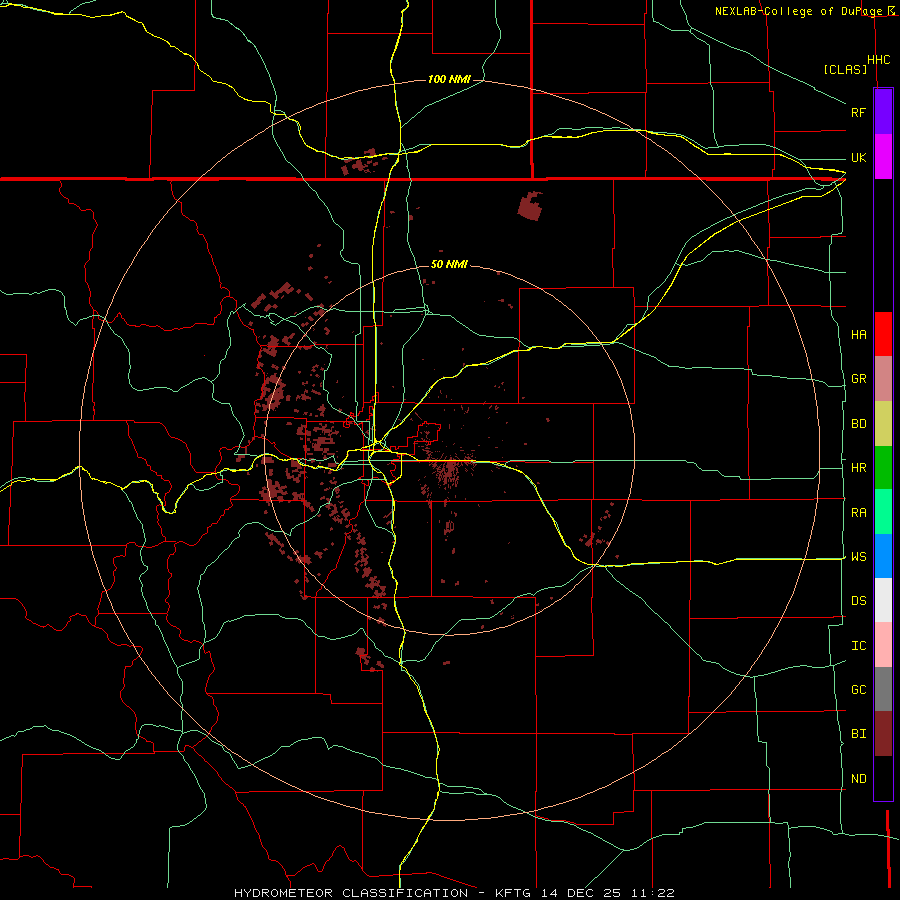Click the KFTG radar site identifier
Image resolution: width=900 pixels, height=900 pixels.
(x=514, y=893)
